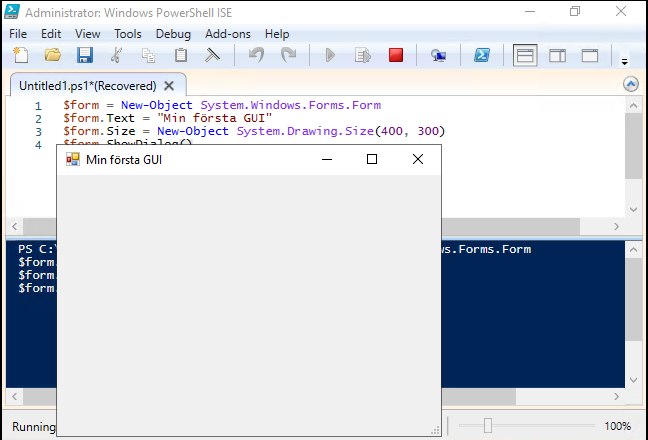Click the Cut scissors icon
Screen dimensions: 648x440
(x=117, y=56)
